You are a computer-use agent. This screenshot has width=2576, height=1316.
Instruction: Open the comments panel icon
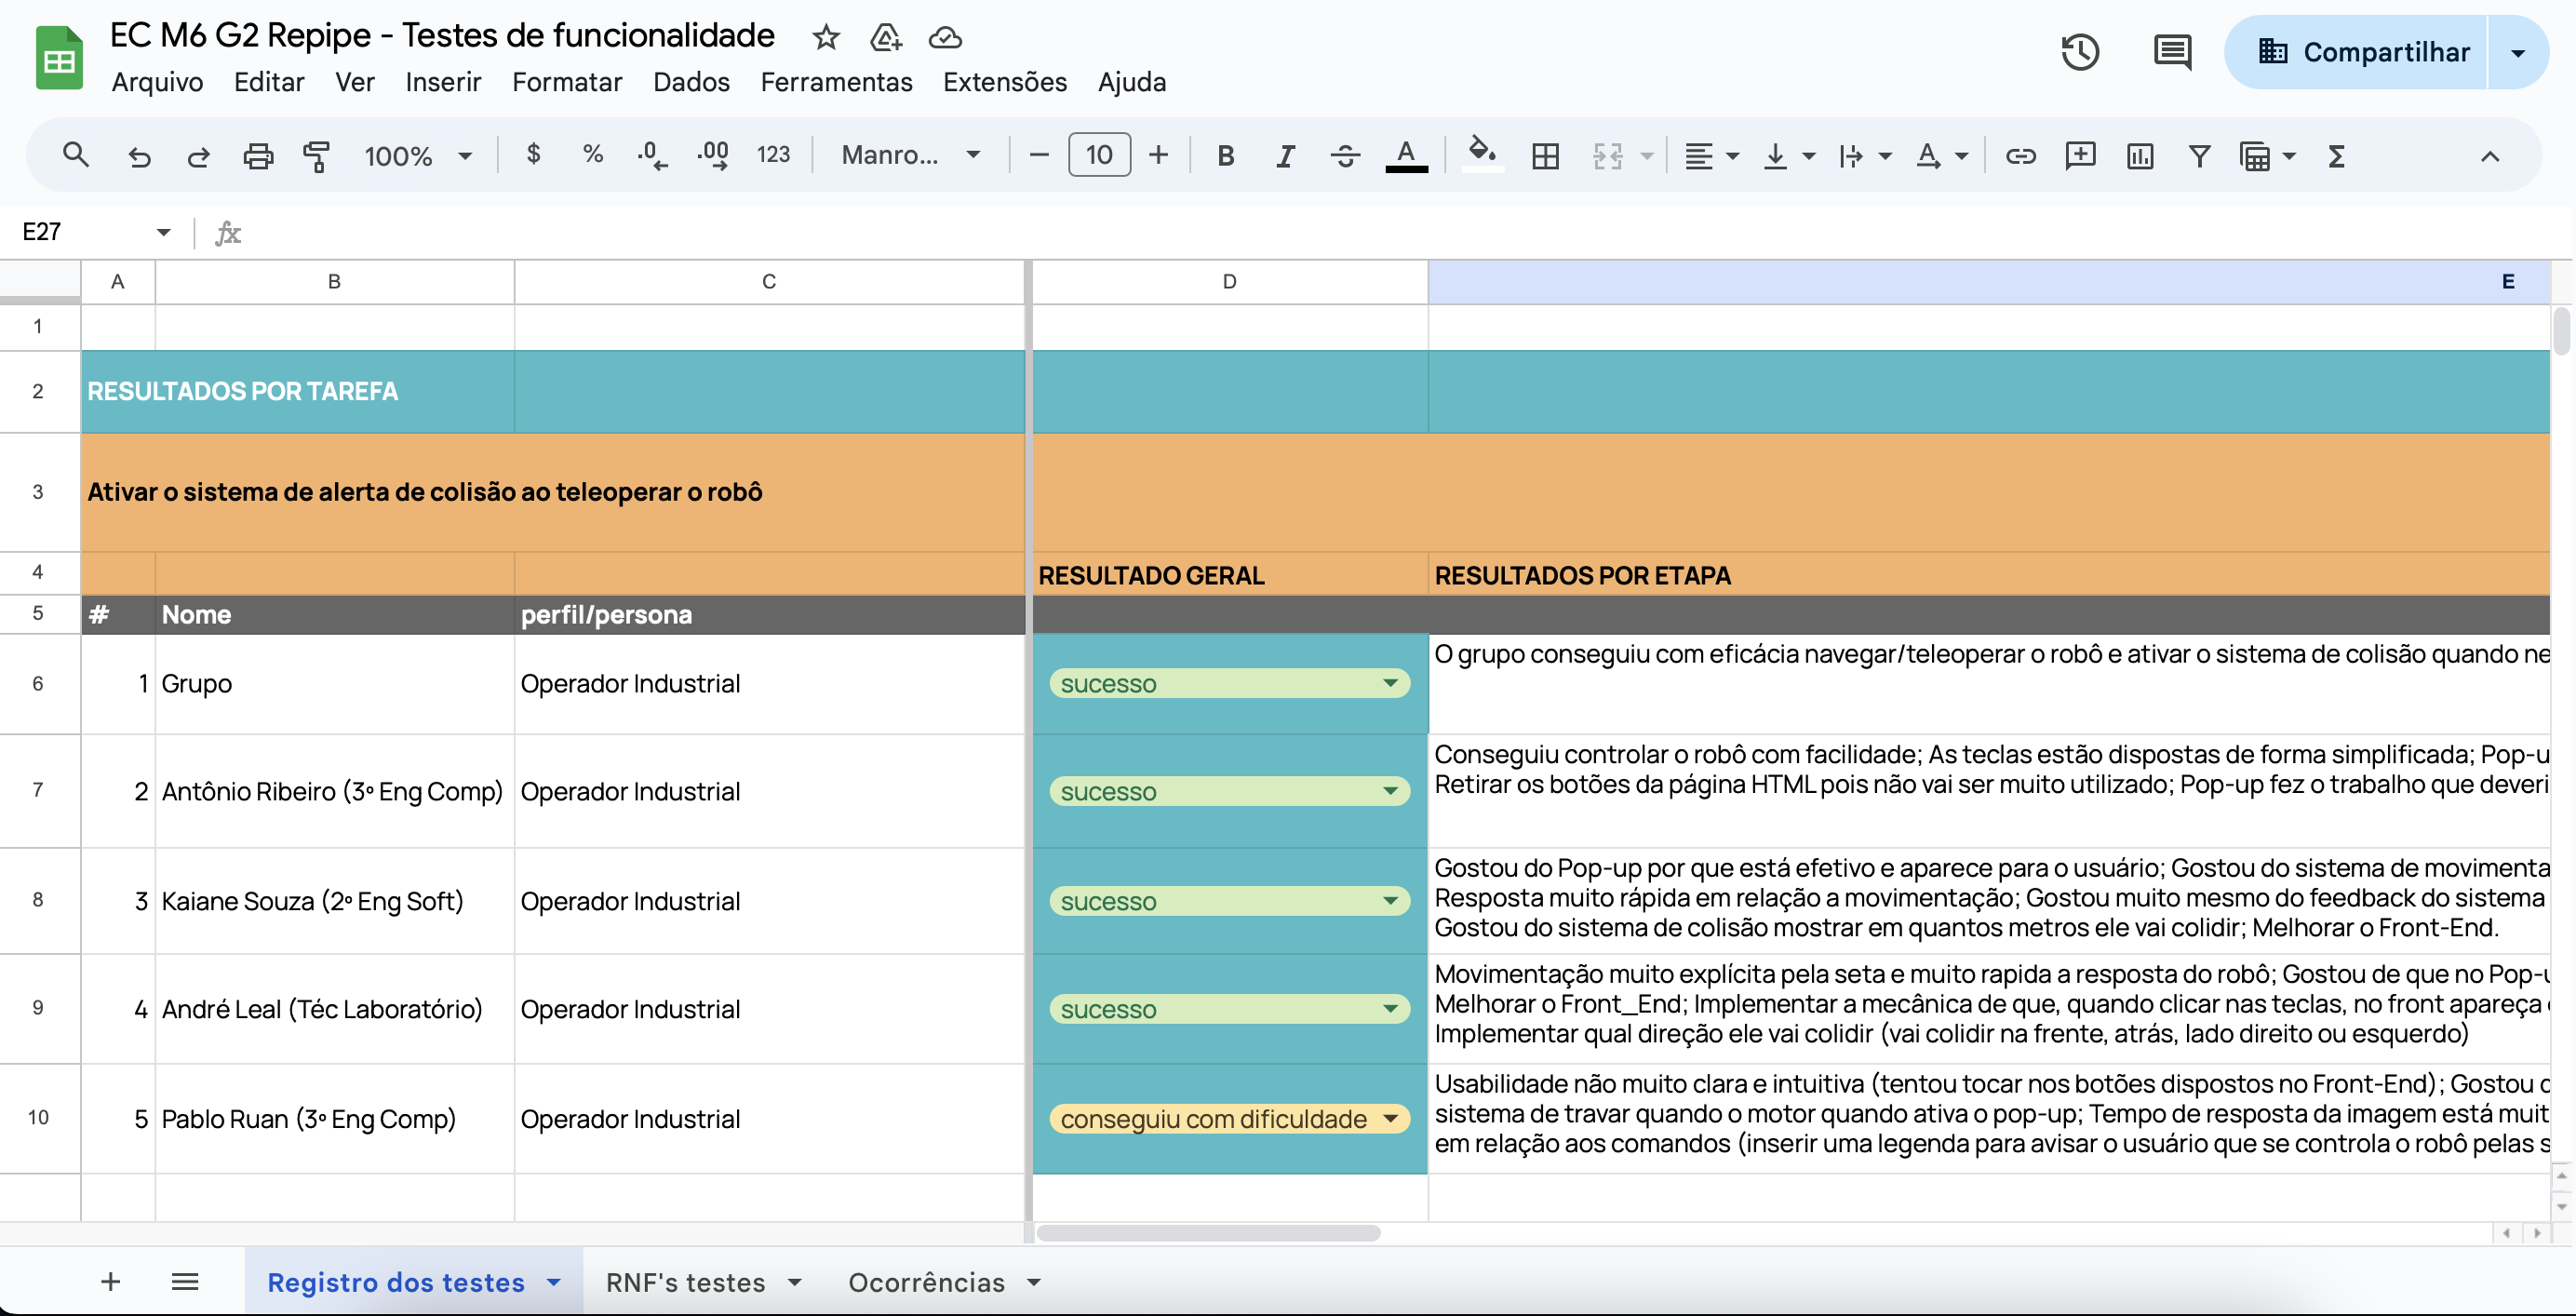(2172, 52)
